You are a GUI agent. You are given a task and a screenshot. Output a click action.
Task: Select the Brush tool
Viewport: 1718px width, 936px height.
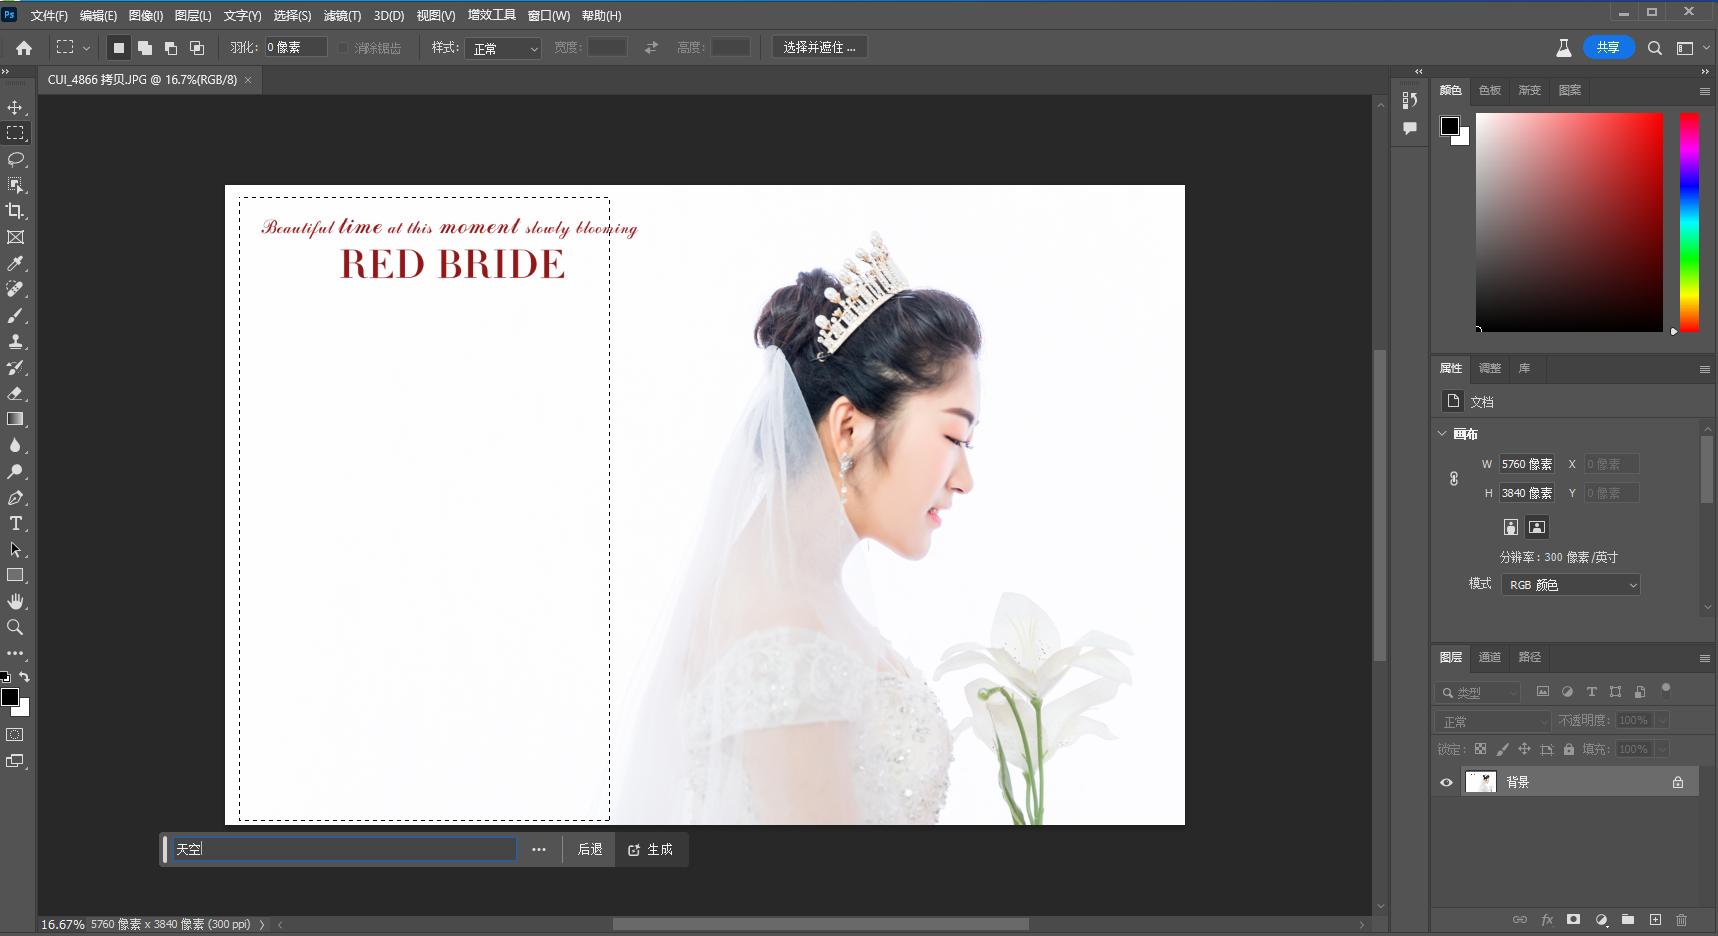coord(15,315)
